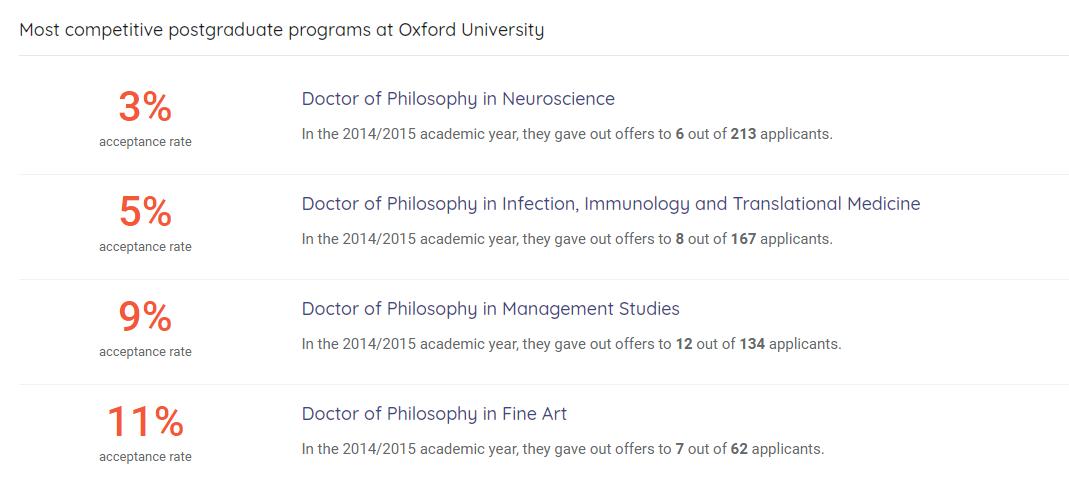1069x483 pixels.
Task: Click the 3% acceptance rate figure
Action: [145, 106]
